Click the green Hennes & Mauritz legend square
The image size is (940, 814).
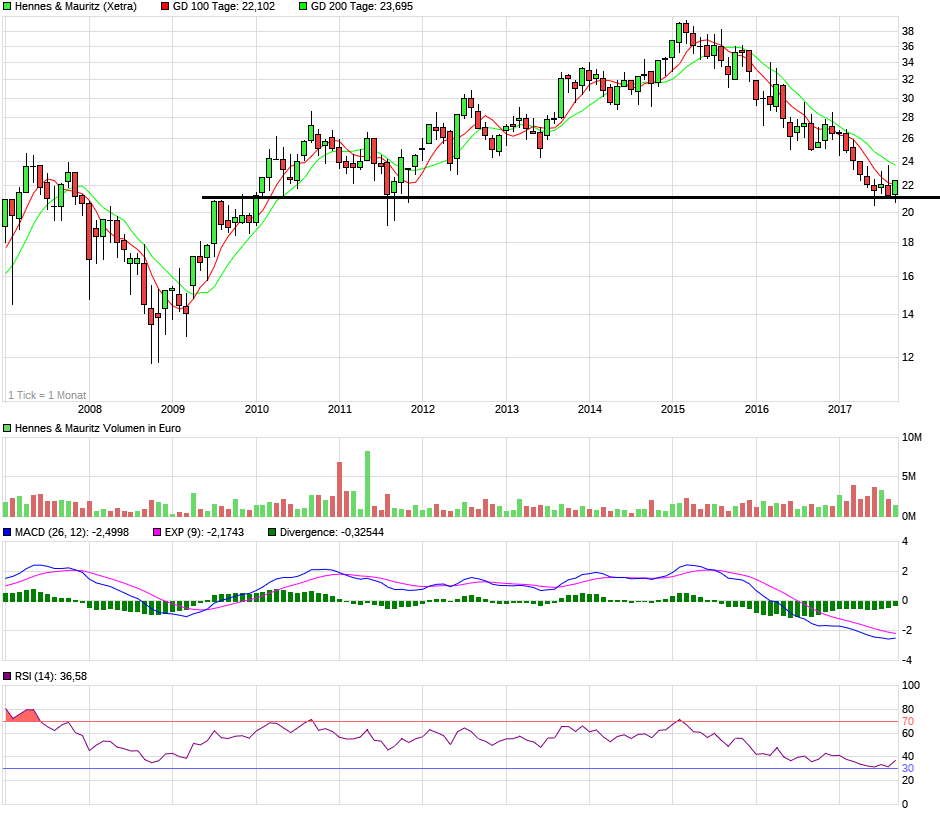pos(8,7)
